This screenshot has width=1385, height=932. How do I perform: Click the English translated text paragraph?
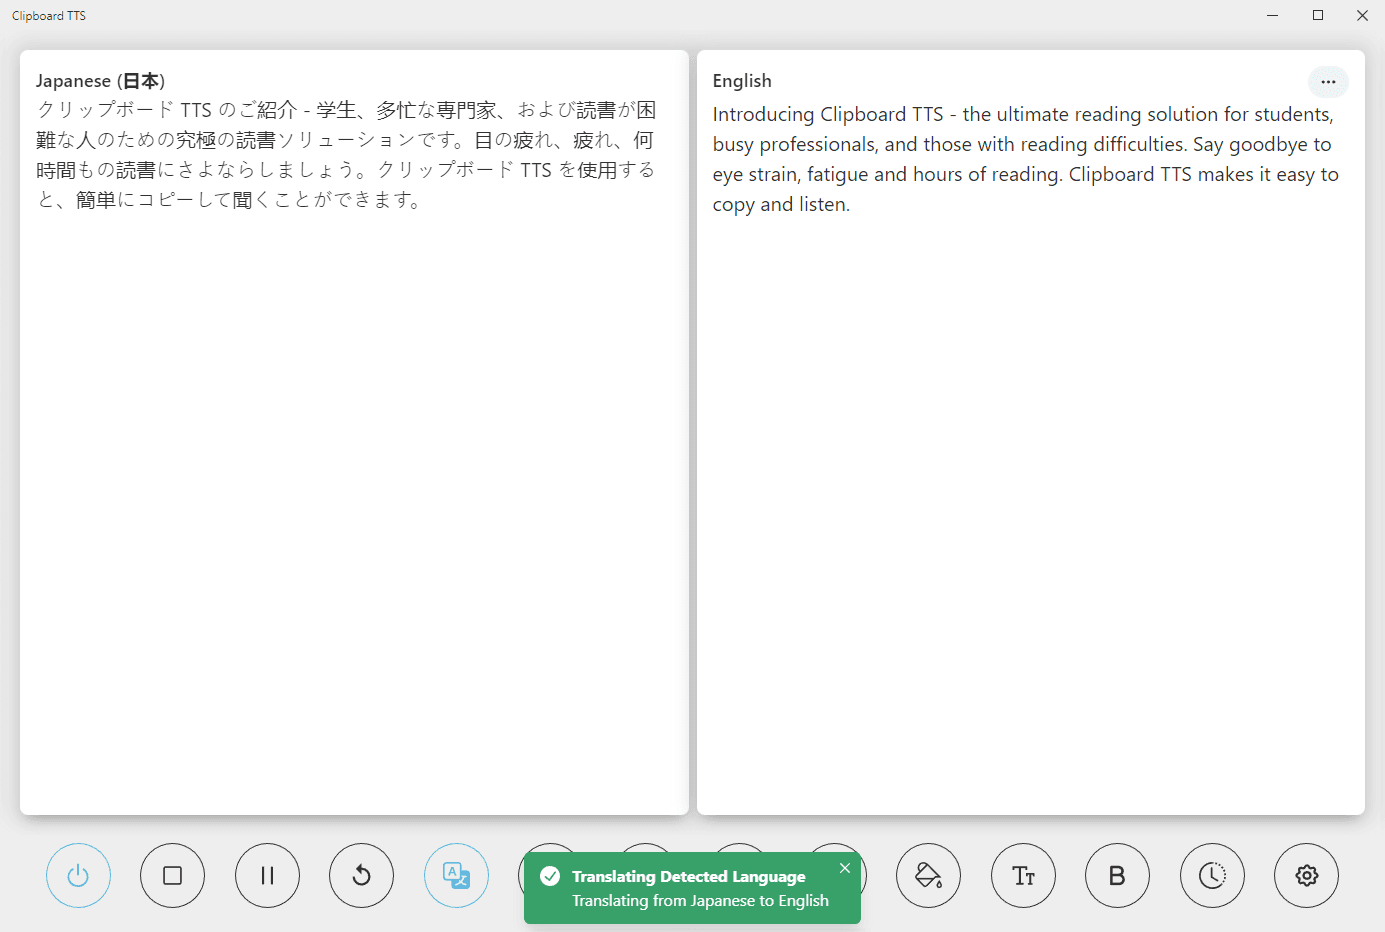click(x=1024, y=159)
